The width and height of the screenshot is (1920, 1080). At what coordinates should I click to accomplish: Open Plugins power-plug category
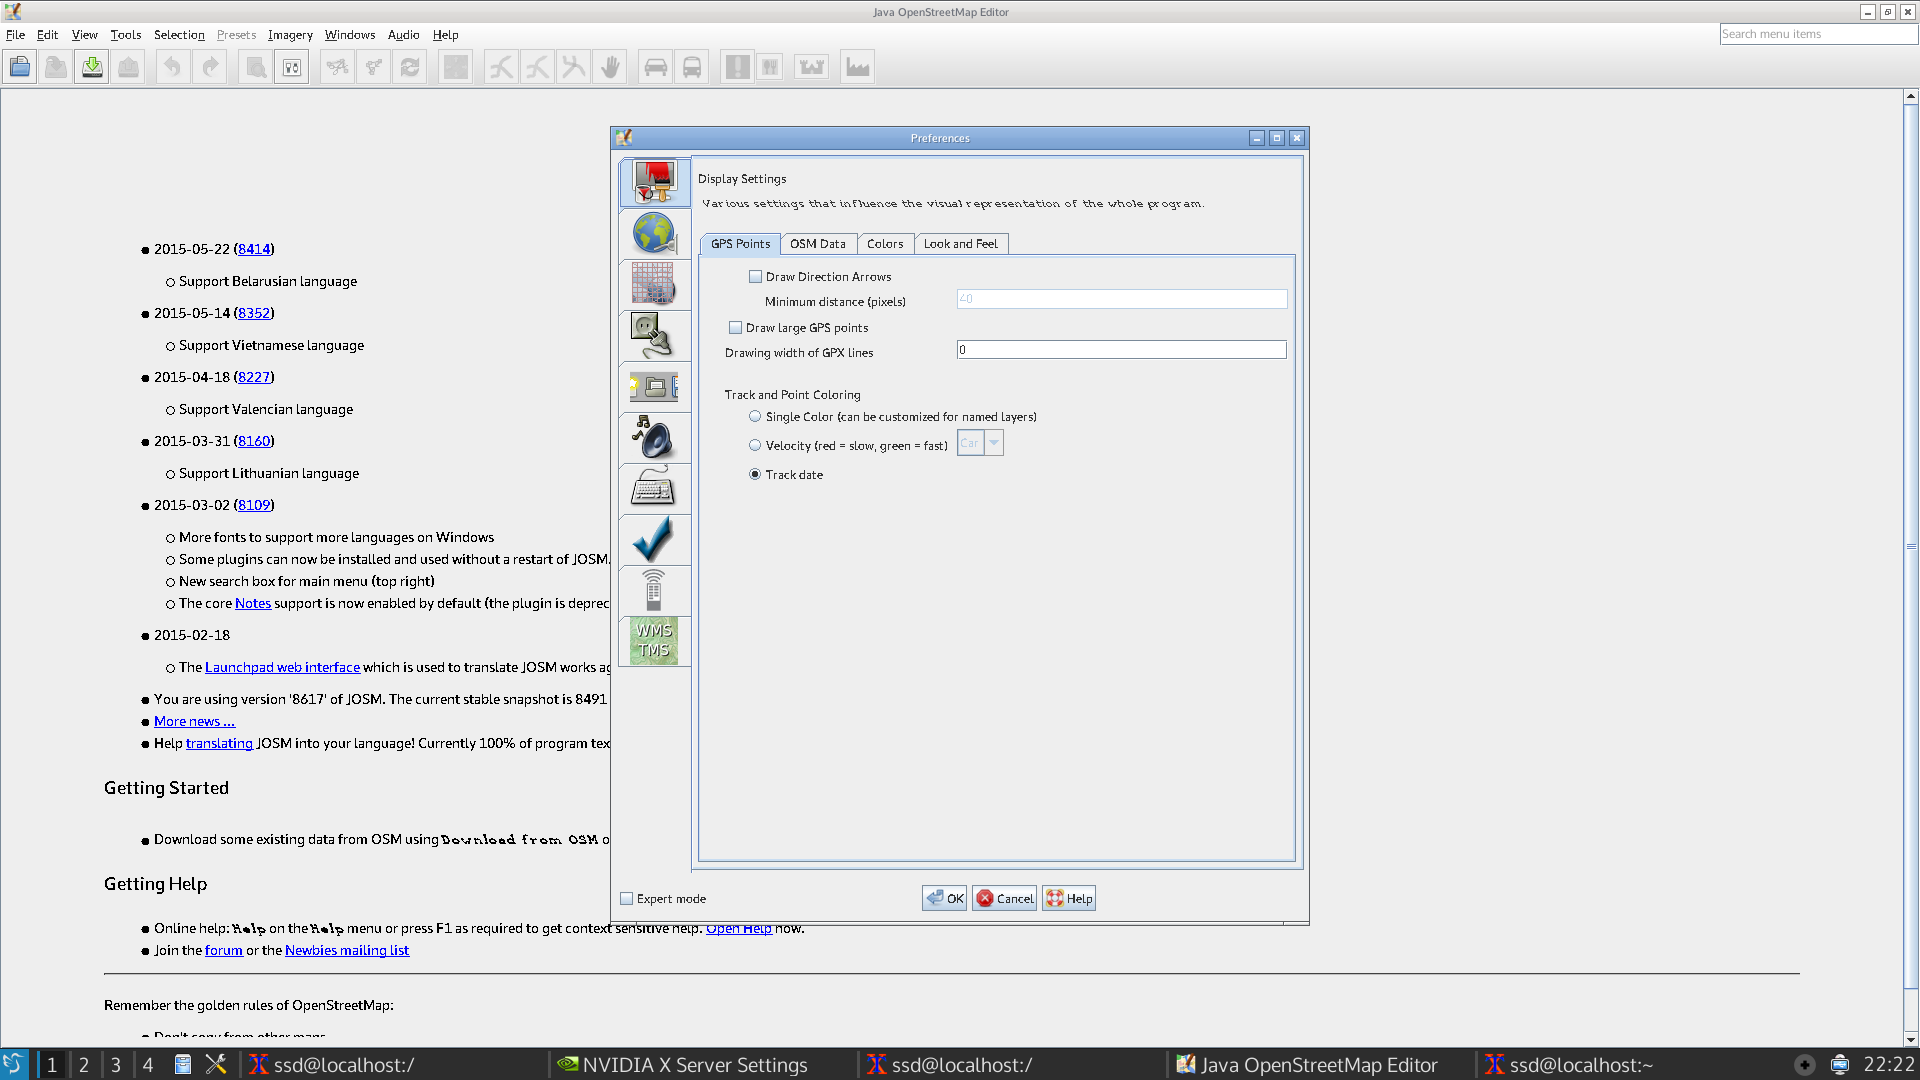[x=655, y=336]
